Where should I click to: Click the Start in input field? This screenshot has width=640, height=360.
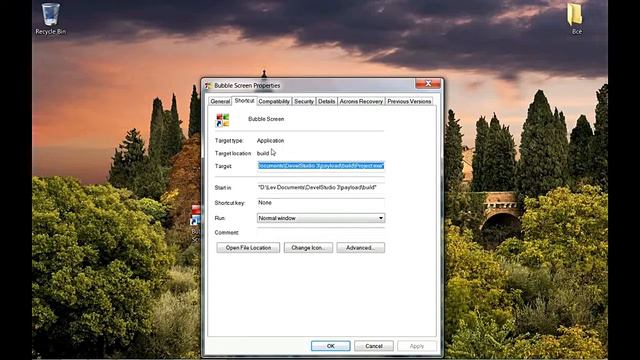[321, 187]
